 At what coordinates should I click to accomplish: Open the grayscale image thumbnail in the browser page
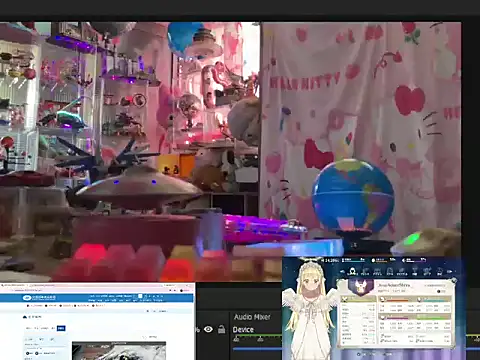point(119,351)
